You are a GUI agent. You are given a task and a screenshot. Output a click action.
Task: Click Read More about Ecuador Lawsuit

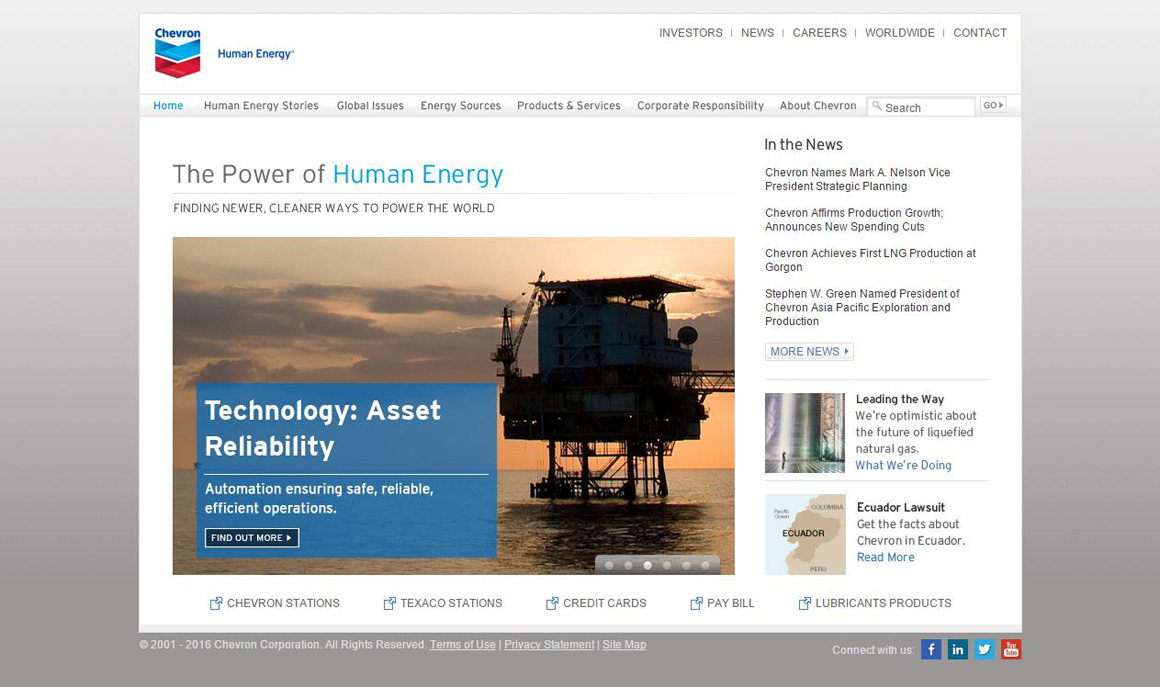(886, 558)
